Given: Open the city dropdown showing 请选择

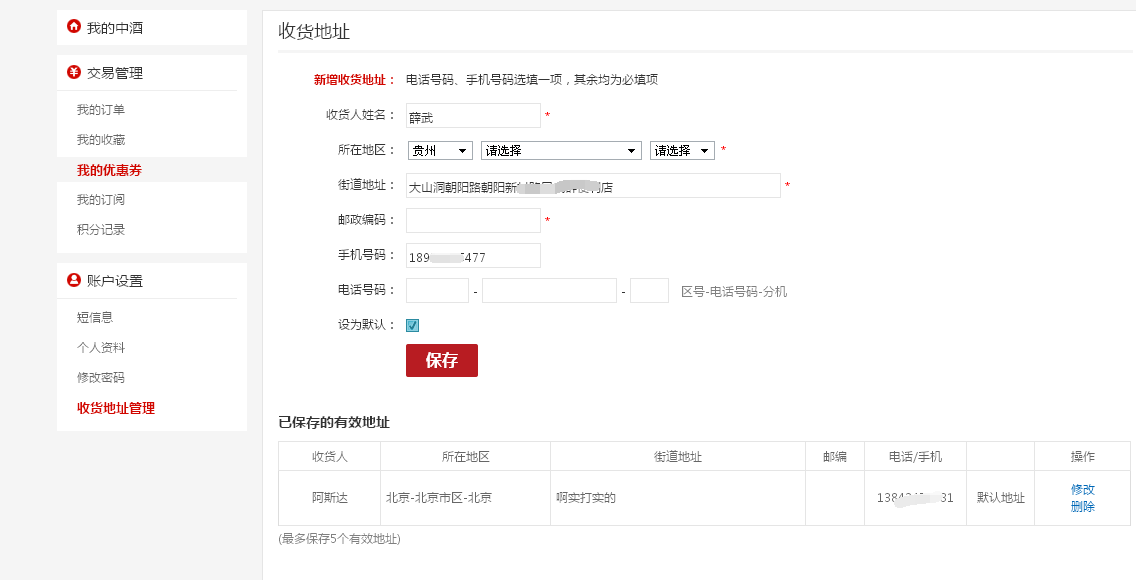Looking at the screenshot, I should 561,151.
